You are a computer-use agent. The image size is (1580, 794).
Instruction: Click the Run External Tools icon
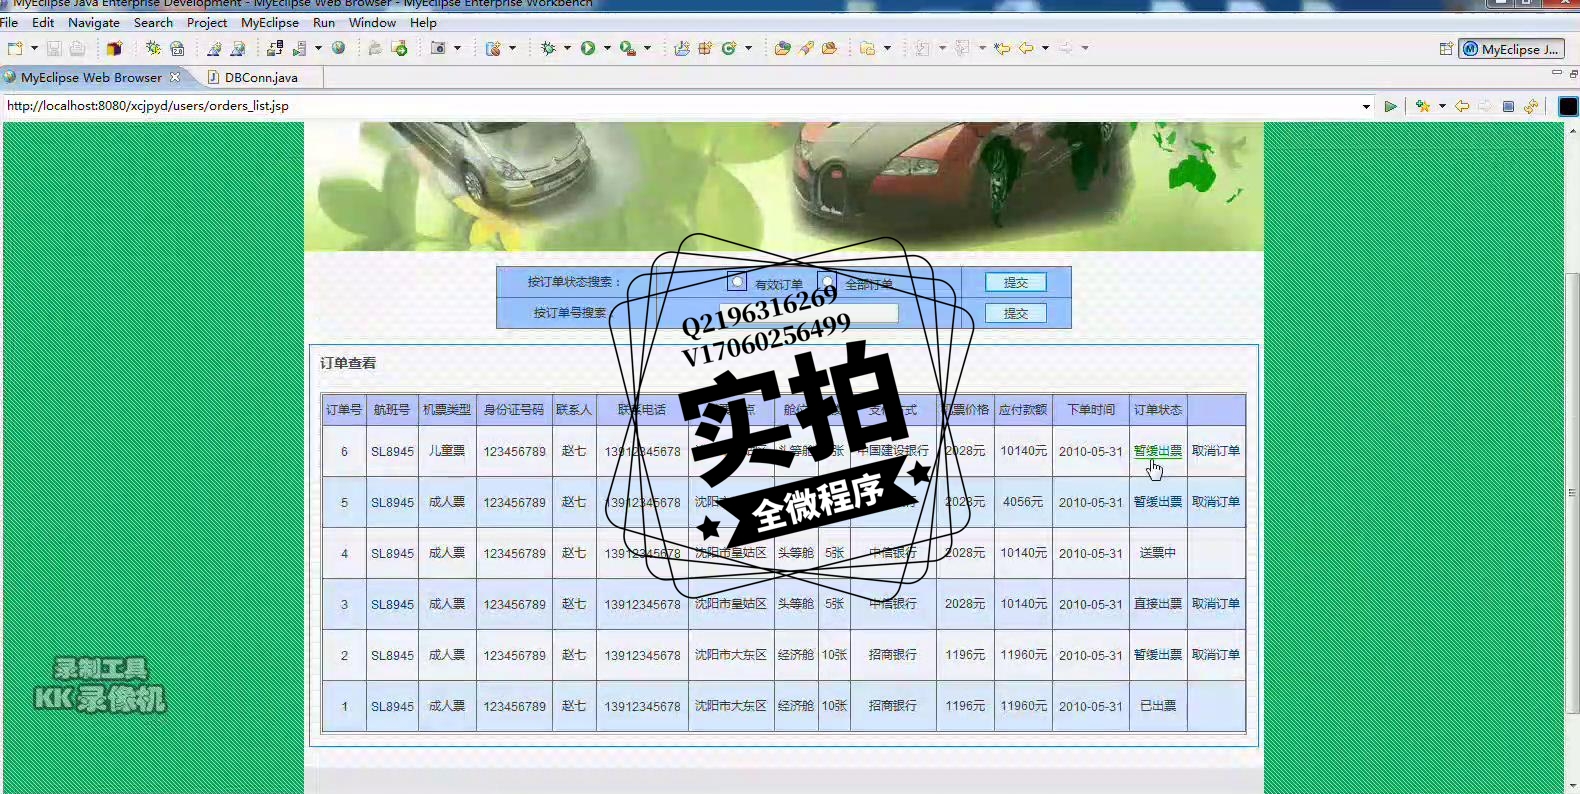point(628,48)
